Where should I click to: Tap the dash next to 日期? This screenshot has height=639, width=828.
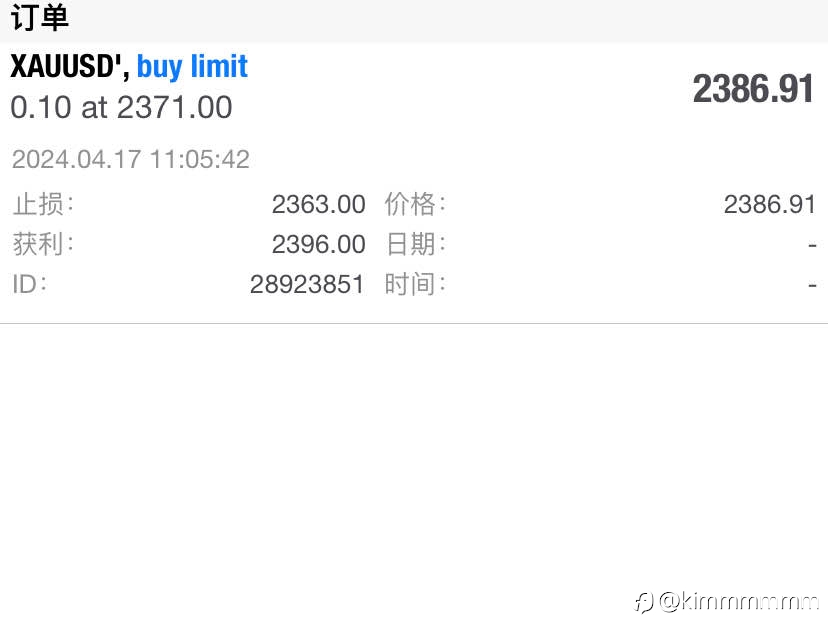812,245
